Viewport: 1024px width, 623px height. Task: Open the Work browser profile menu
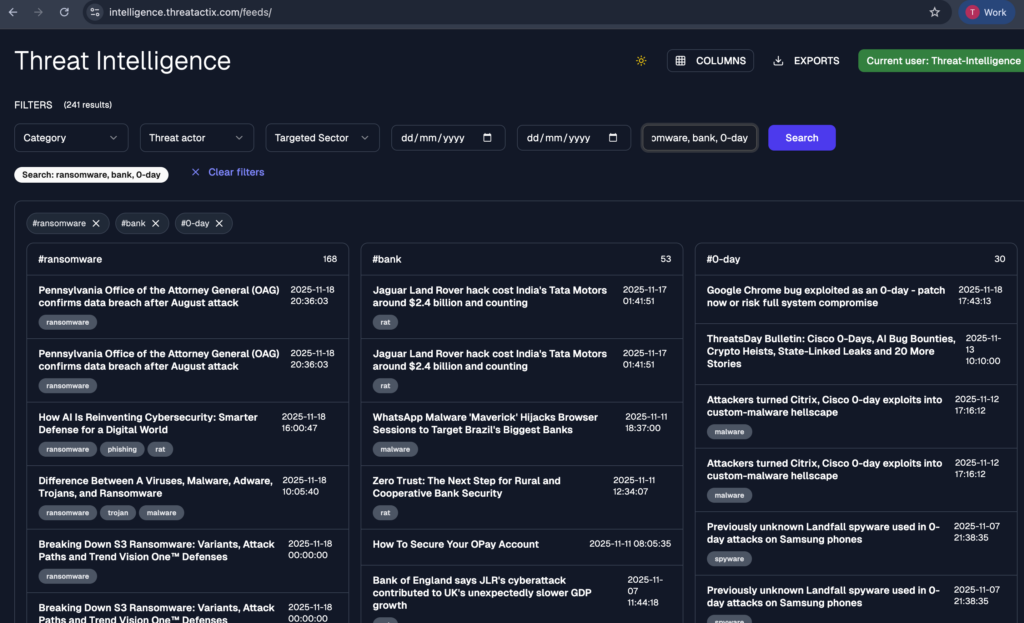pyautogui.click(x=986, y=12)
